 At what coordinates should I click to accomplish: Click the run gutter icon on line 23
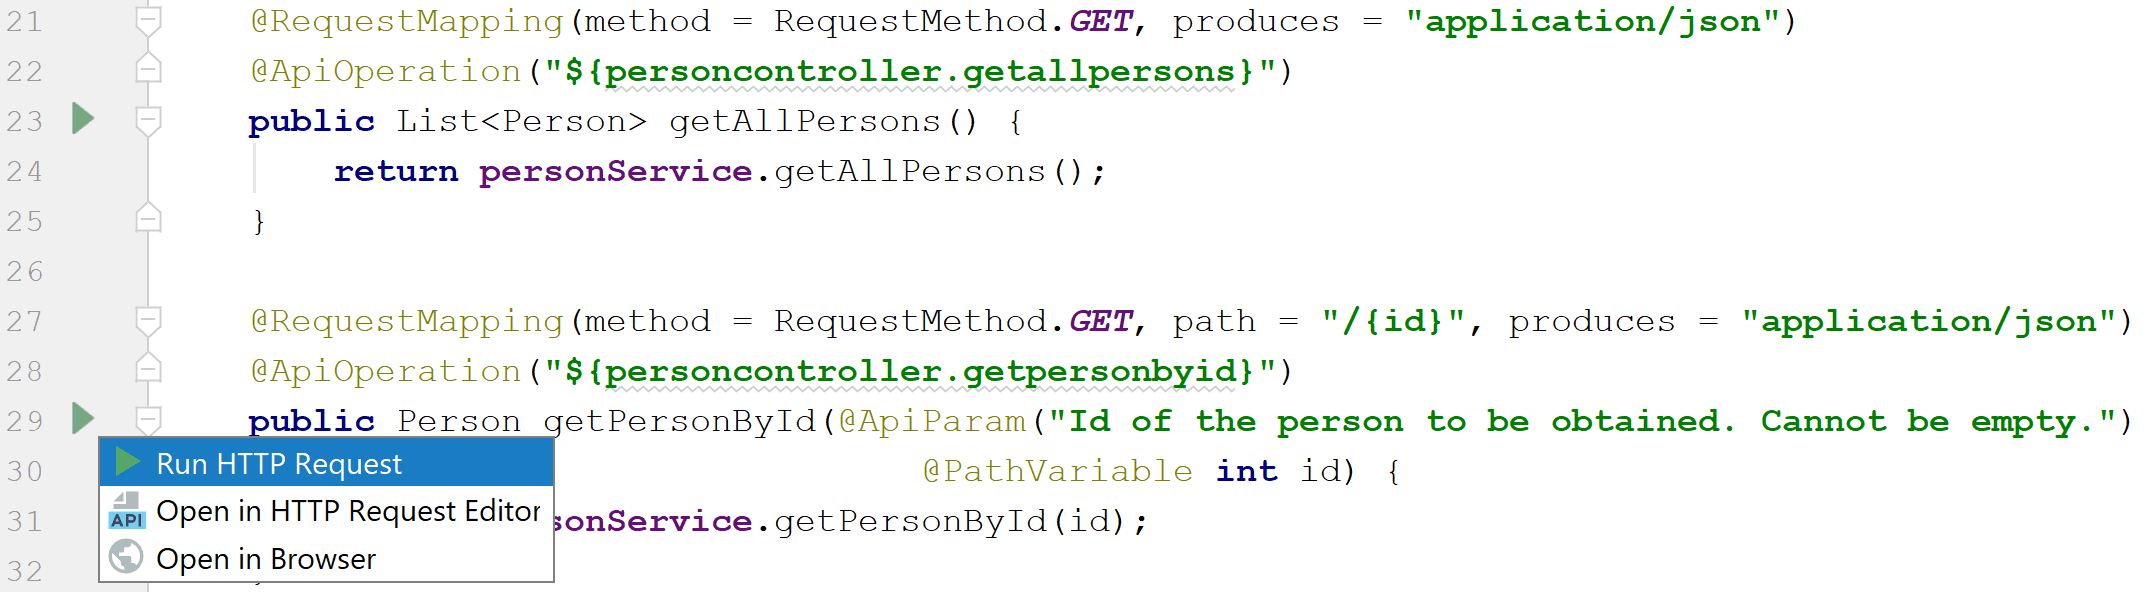coord(83,119)
